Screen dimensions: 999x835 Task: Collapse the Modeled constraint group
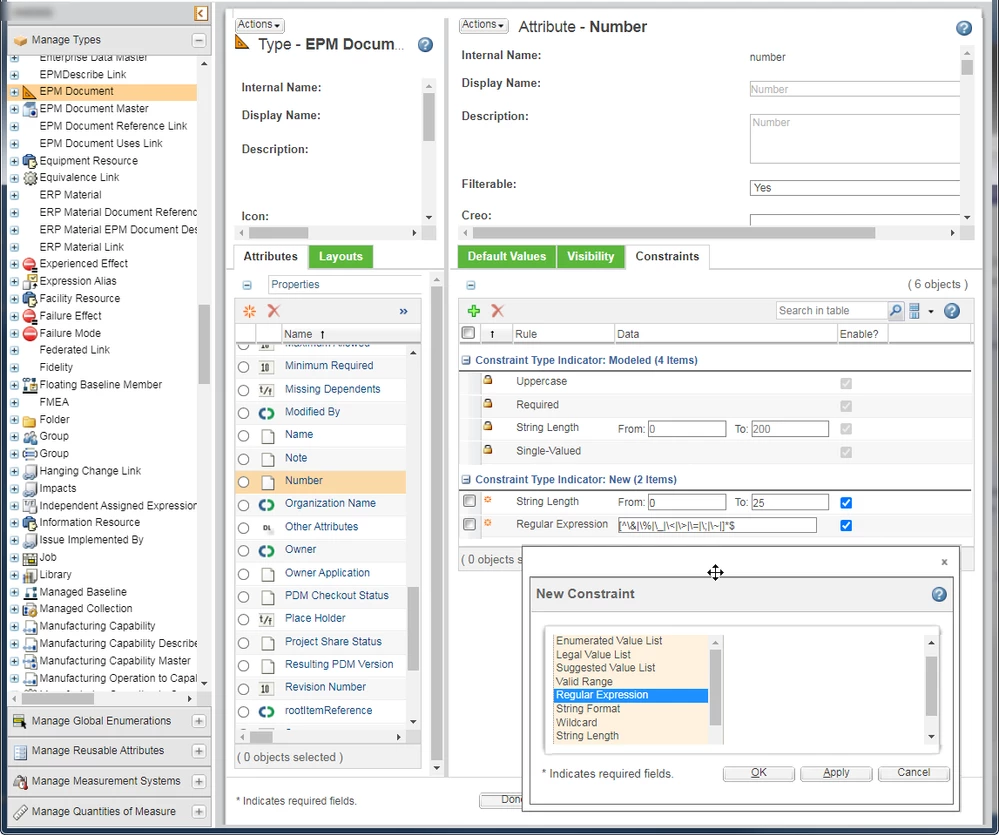click(x=466, y=360)
